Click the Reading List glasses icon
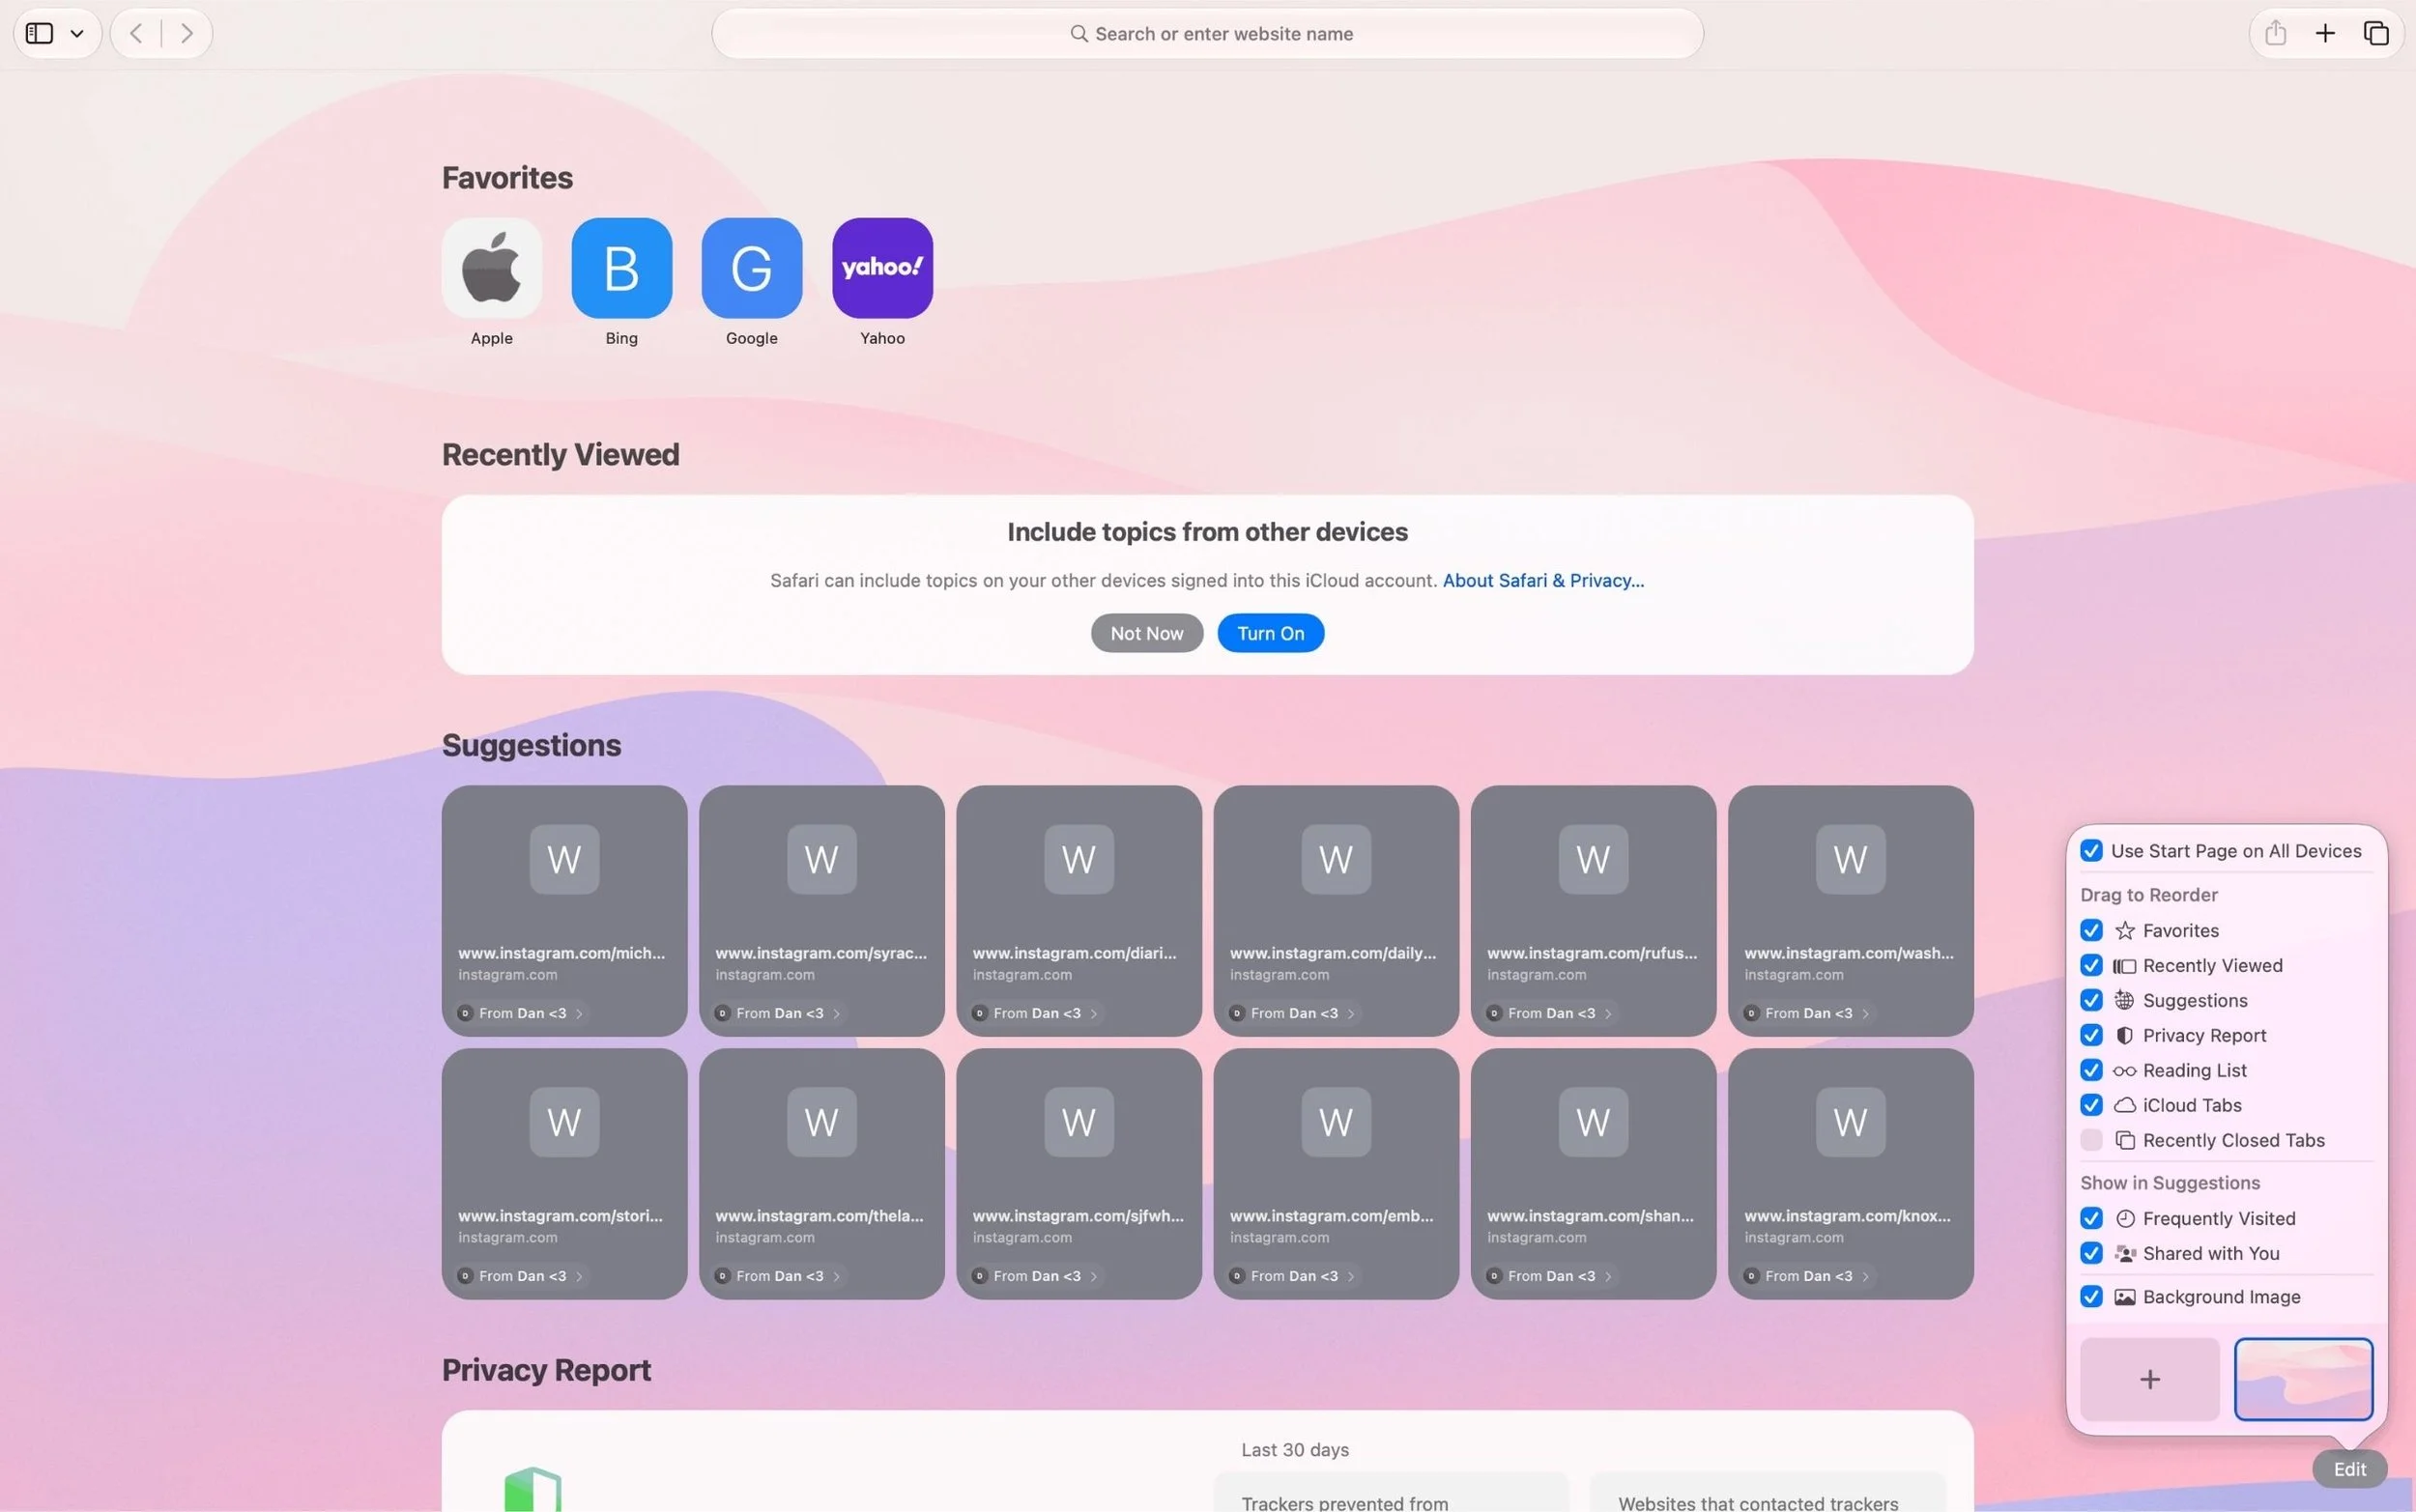This screenshot has height=1512, width=2416. (2125, 1071)
